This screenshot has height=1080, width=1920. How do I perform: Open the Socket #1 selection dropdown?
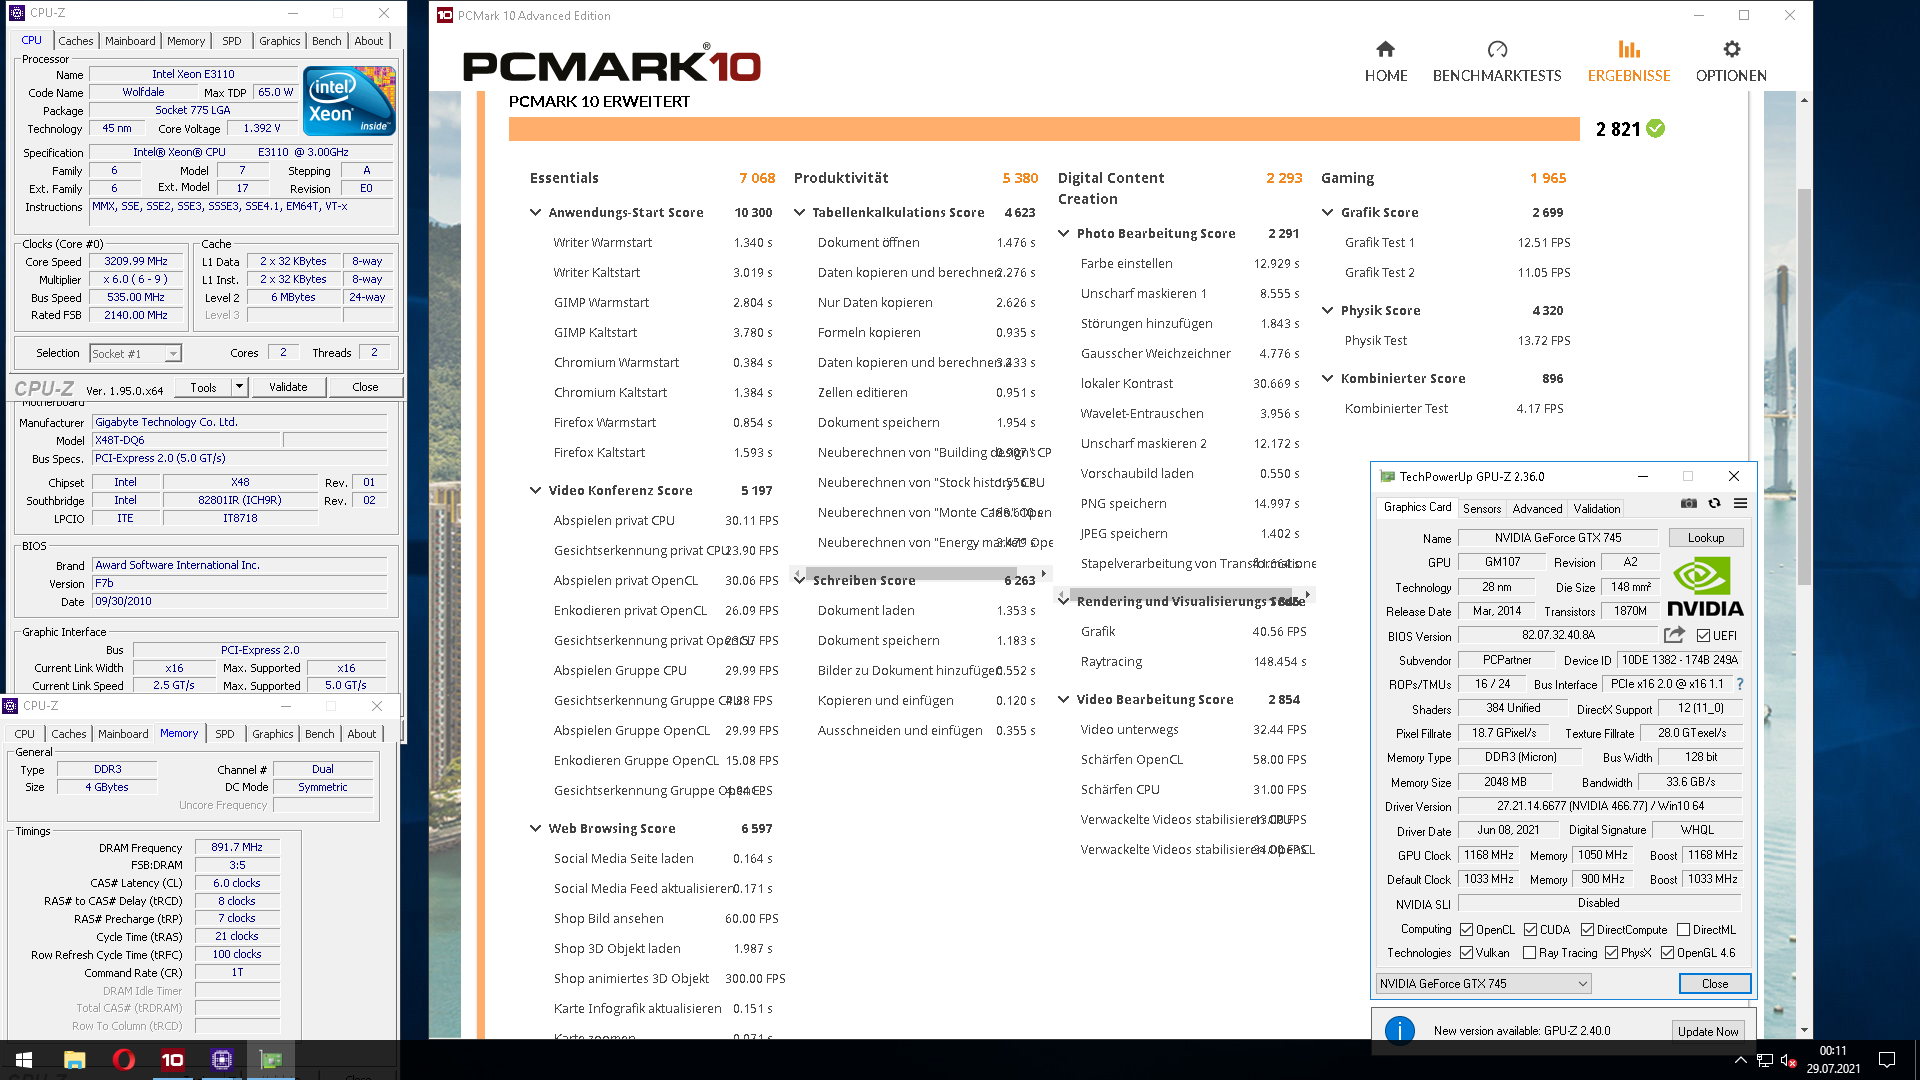tap(135, 354)
